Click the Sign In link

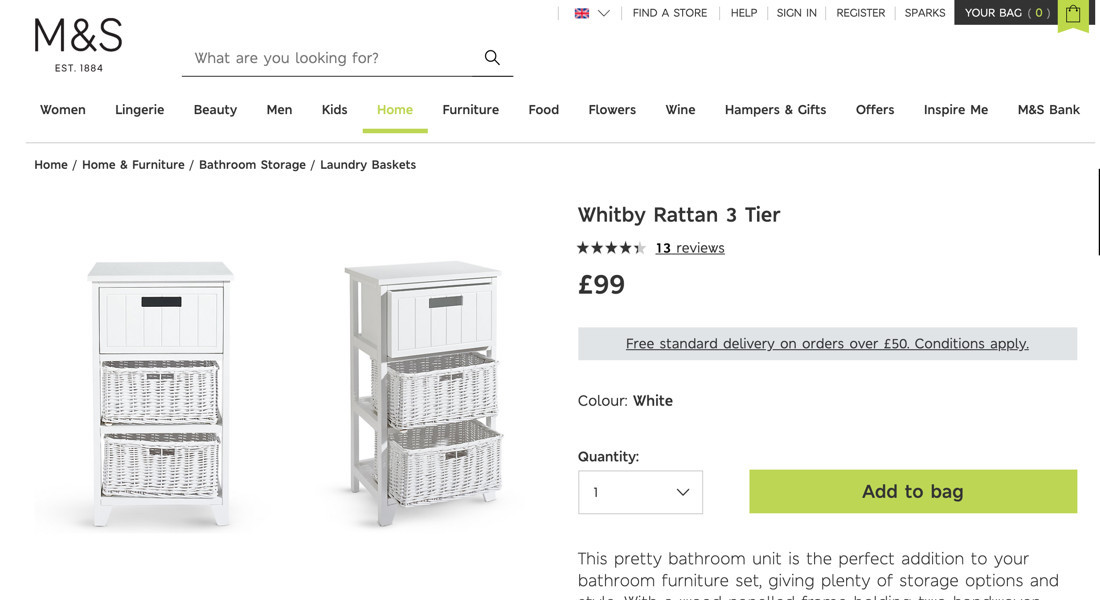click(796, 13)
